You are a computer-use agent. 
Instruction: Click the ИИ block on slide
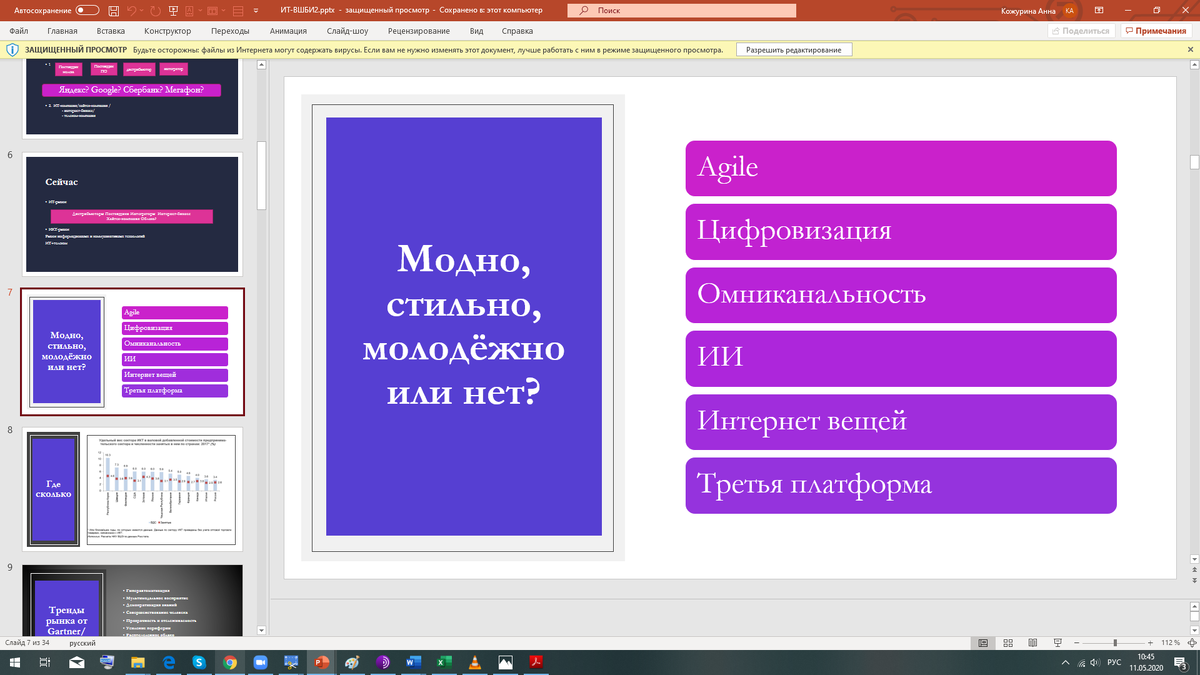(x=901, y=358)
